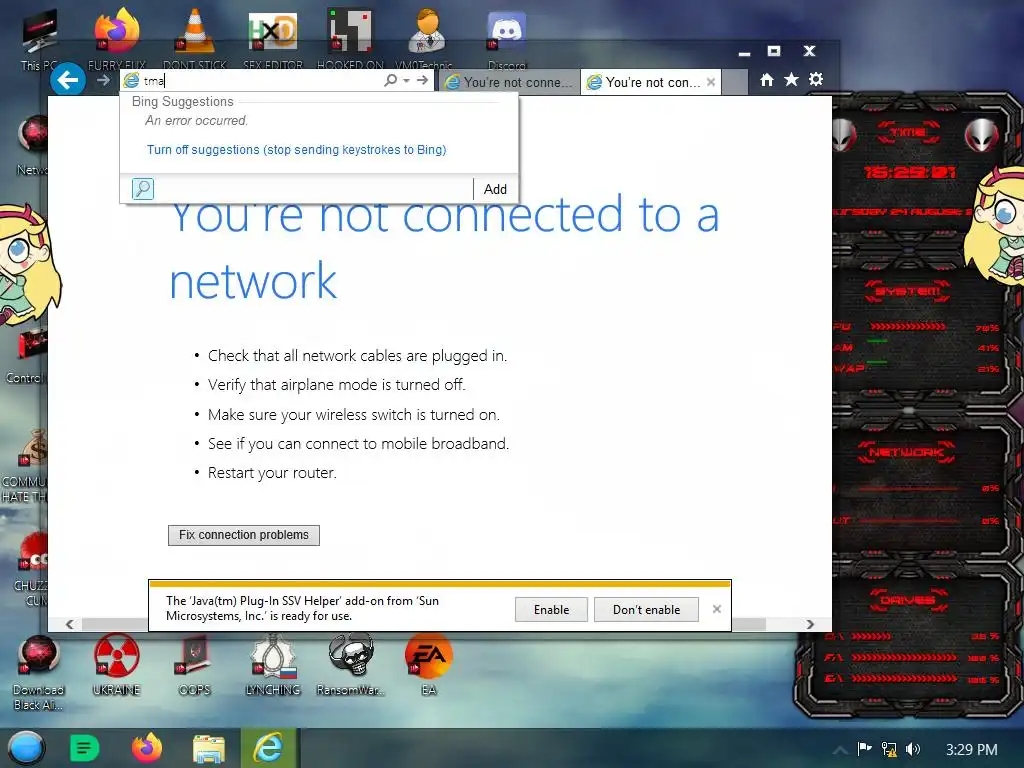
Task: Click SYSTEM header in alien gadget
Action: point(908,291)
